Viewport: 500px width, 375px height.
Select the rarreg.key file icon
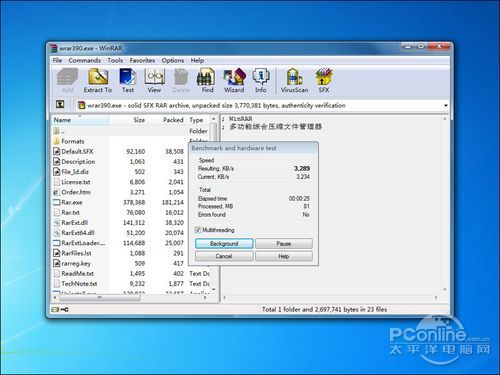56,263
